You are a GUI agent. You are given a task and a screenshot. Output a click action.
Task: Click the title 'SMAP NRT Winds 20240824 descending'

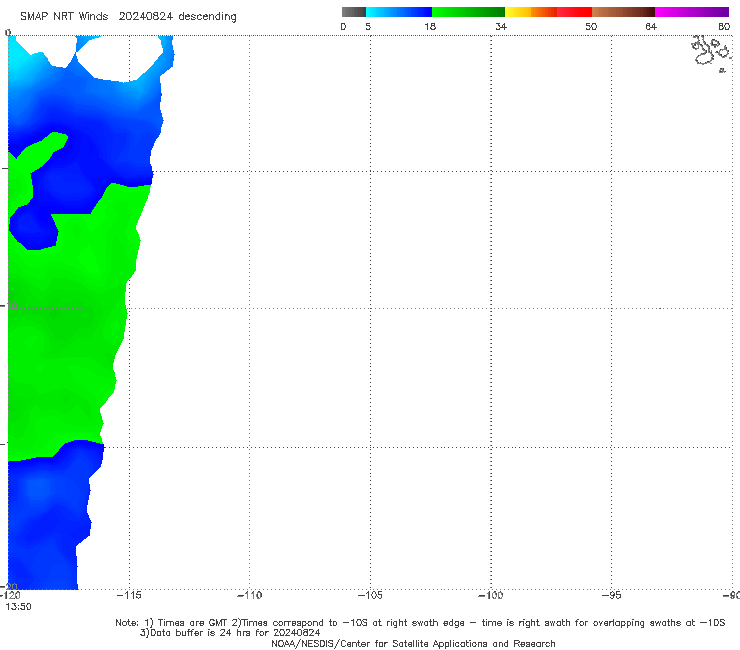click(128, 16)
